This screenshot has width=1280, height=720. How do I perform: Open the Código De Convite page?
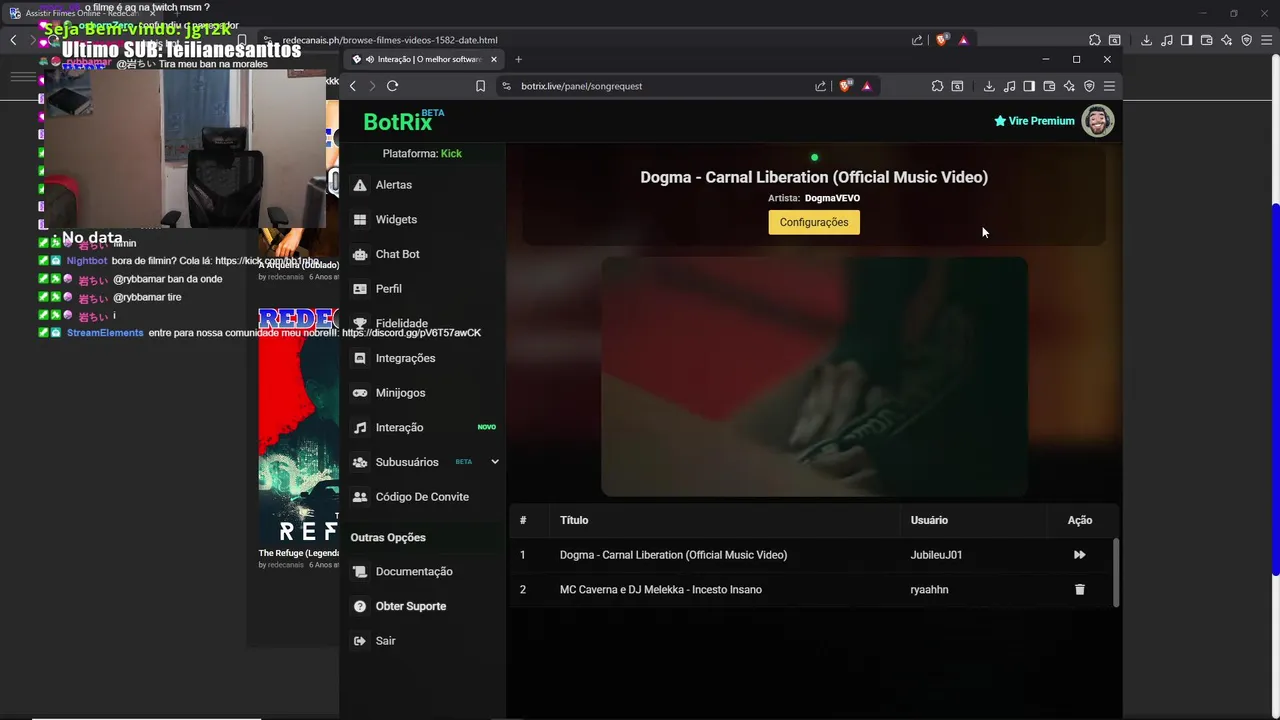422,497
